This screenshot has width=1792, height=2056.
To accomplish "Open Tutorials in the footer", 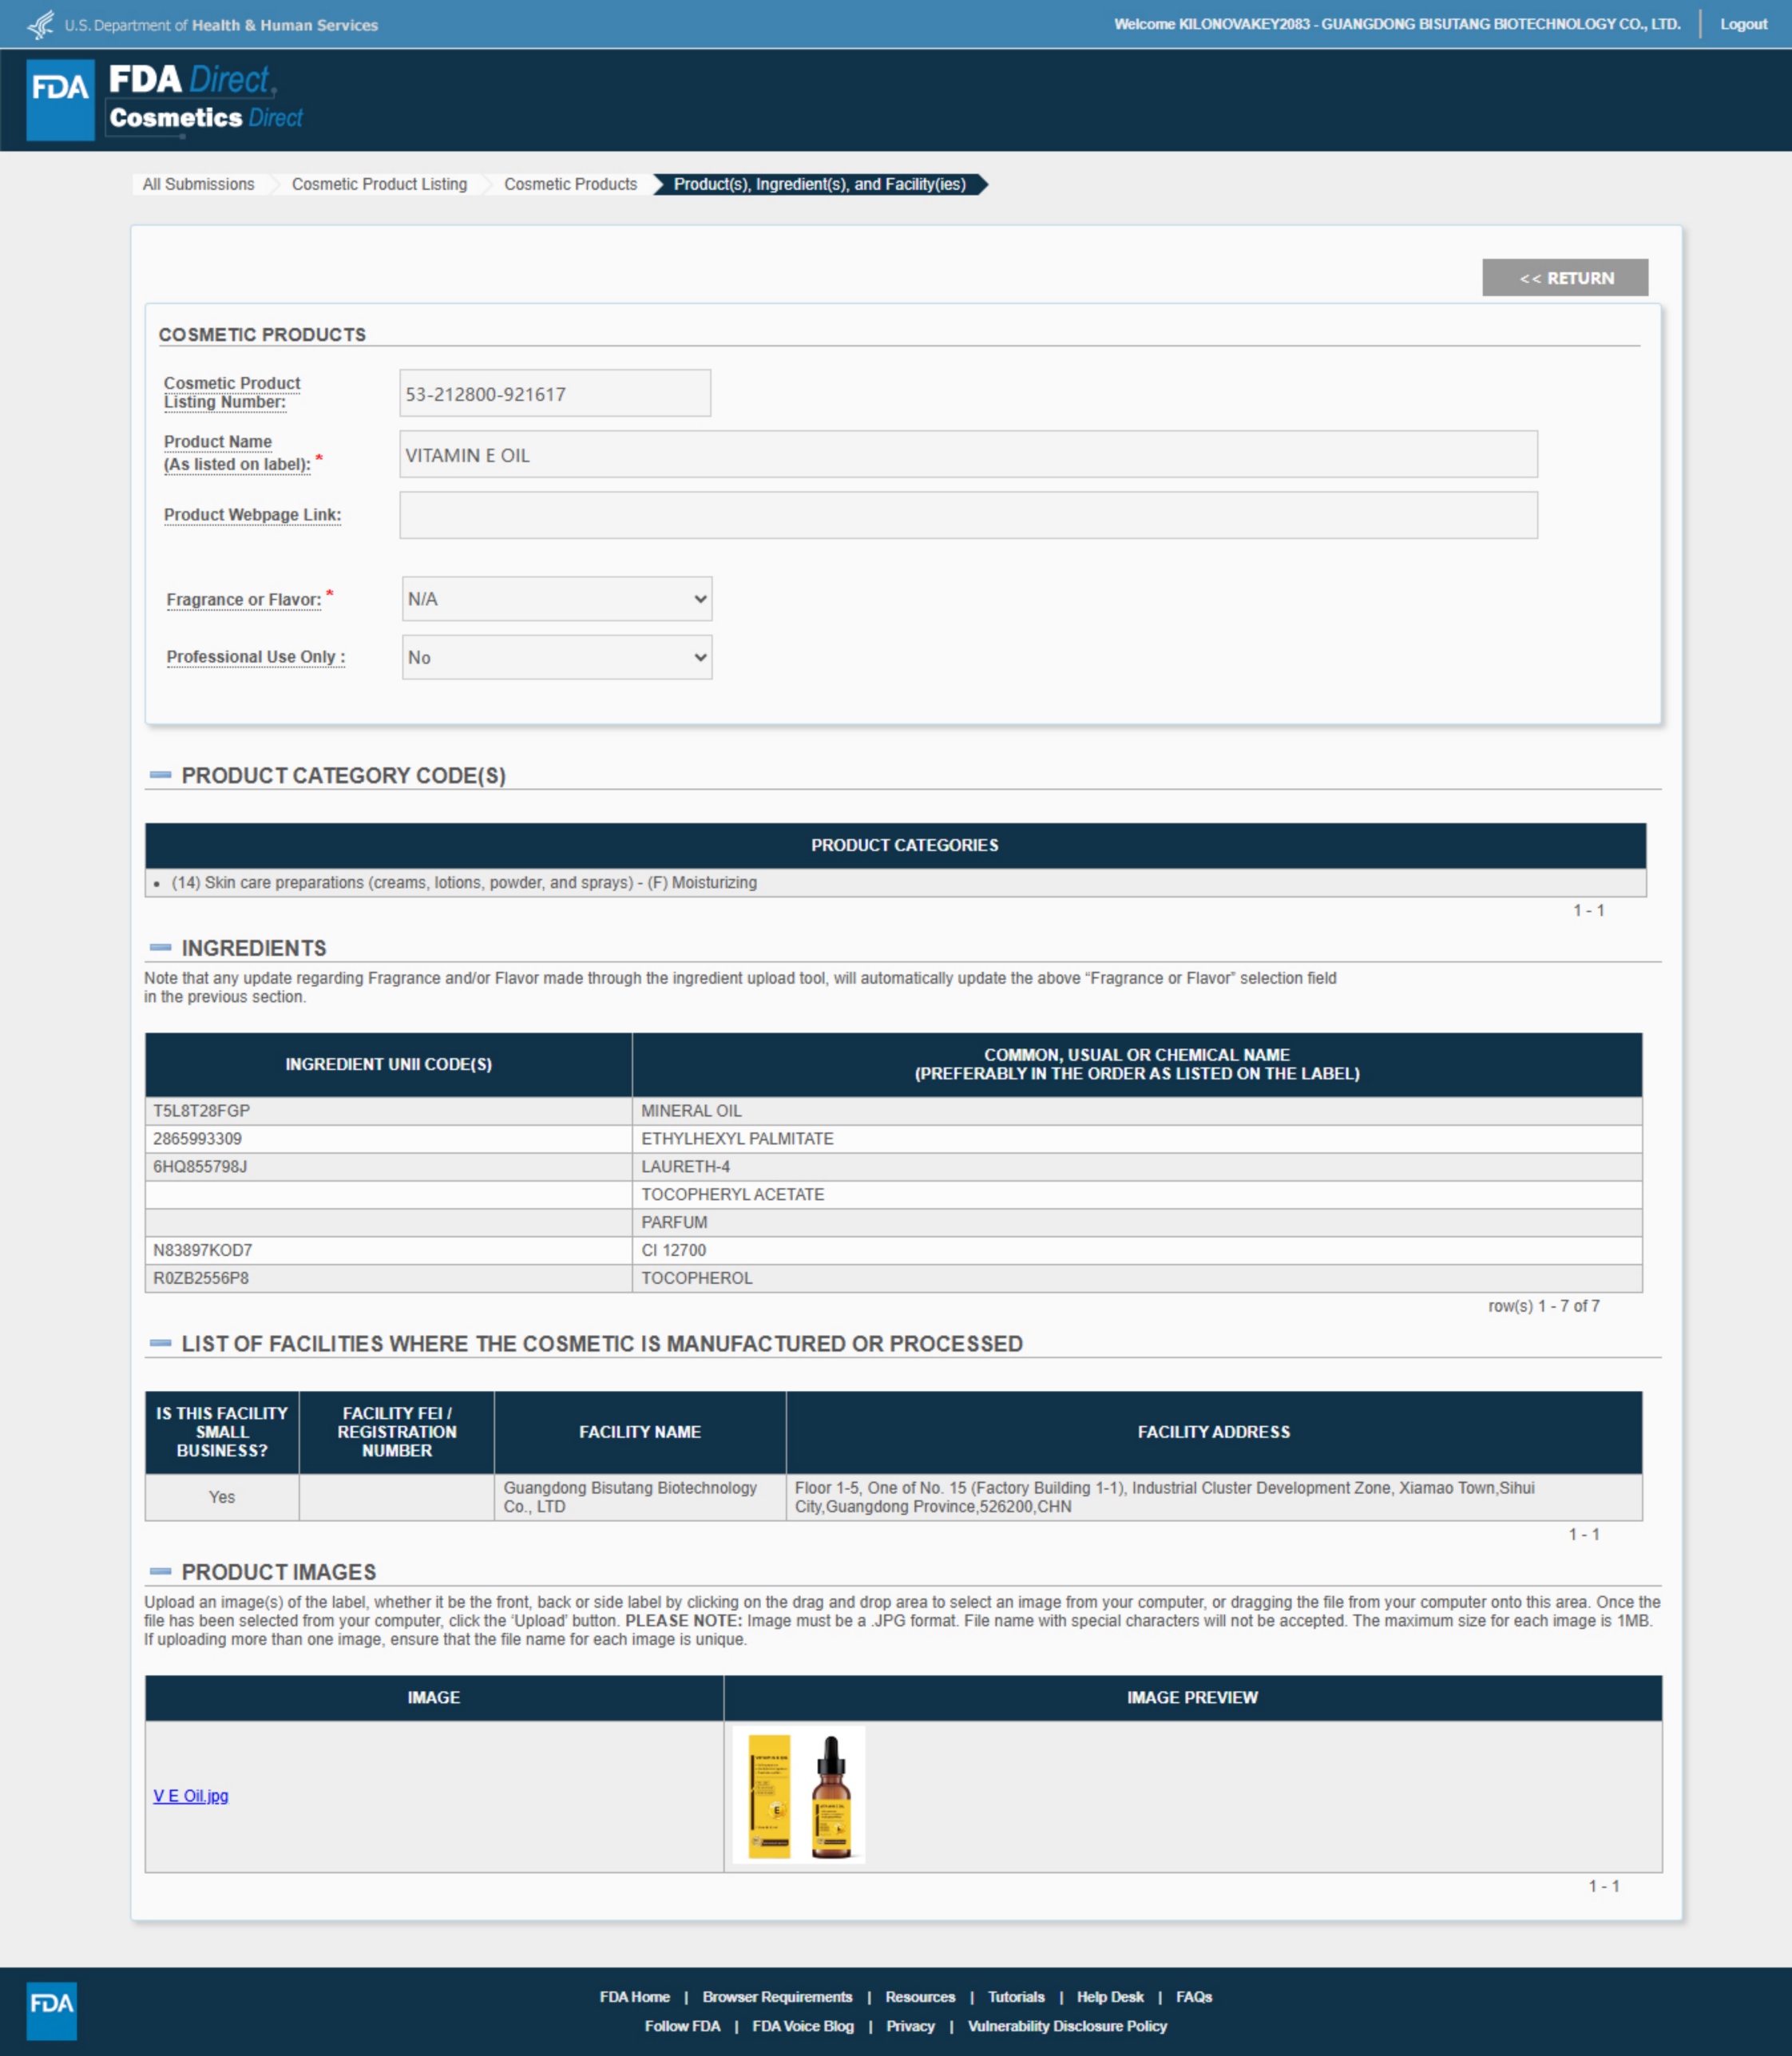I will [1015, 1996].
